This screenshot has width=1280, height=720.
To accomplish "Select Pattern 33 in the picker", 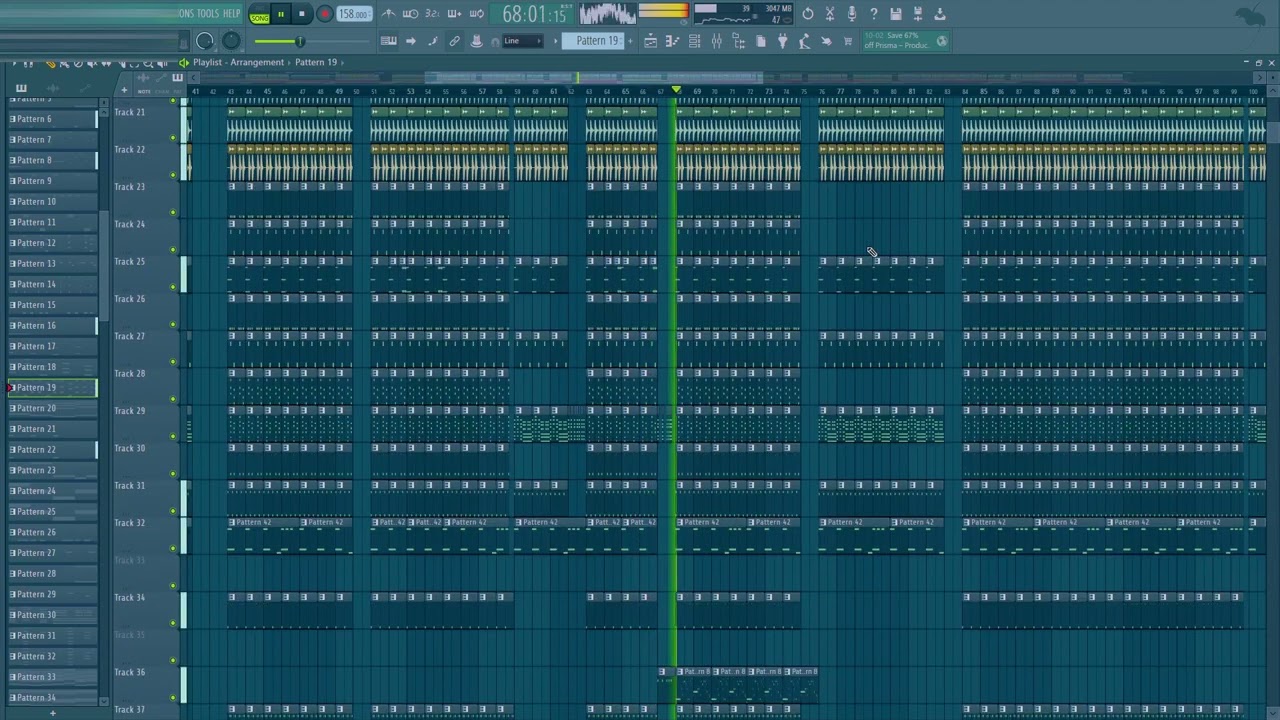I will (x=52, y=676).
